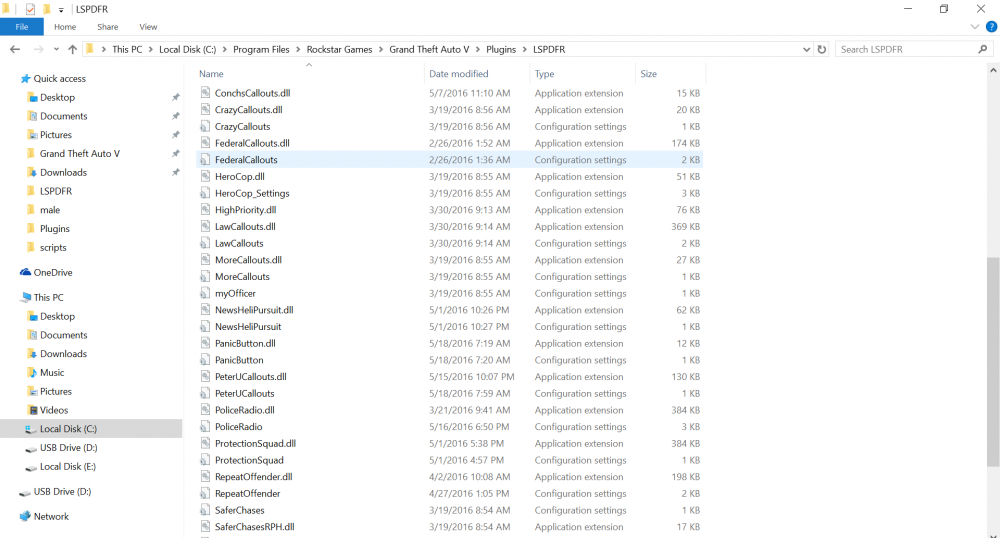Select Network in navigation pane
This screenshot has height=538, width=1000.
(x=51, y=516)
